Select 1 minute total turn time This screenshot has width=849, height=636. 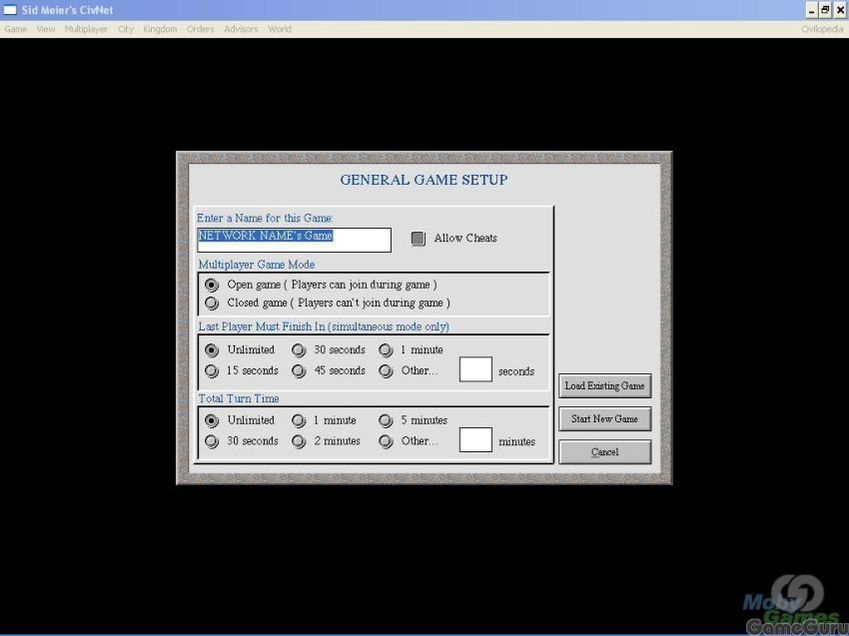[299, 421]
